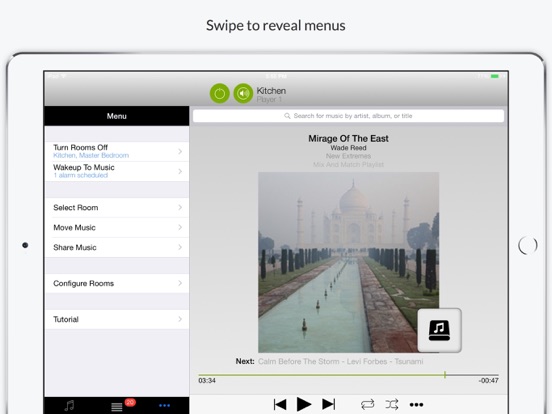
Task: Skip to next track
Action: click(328, 404)
